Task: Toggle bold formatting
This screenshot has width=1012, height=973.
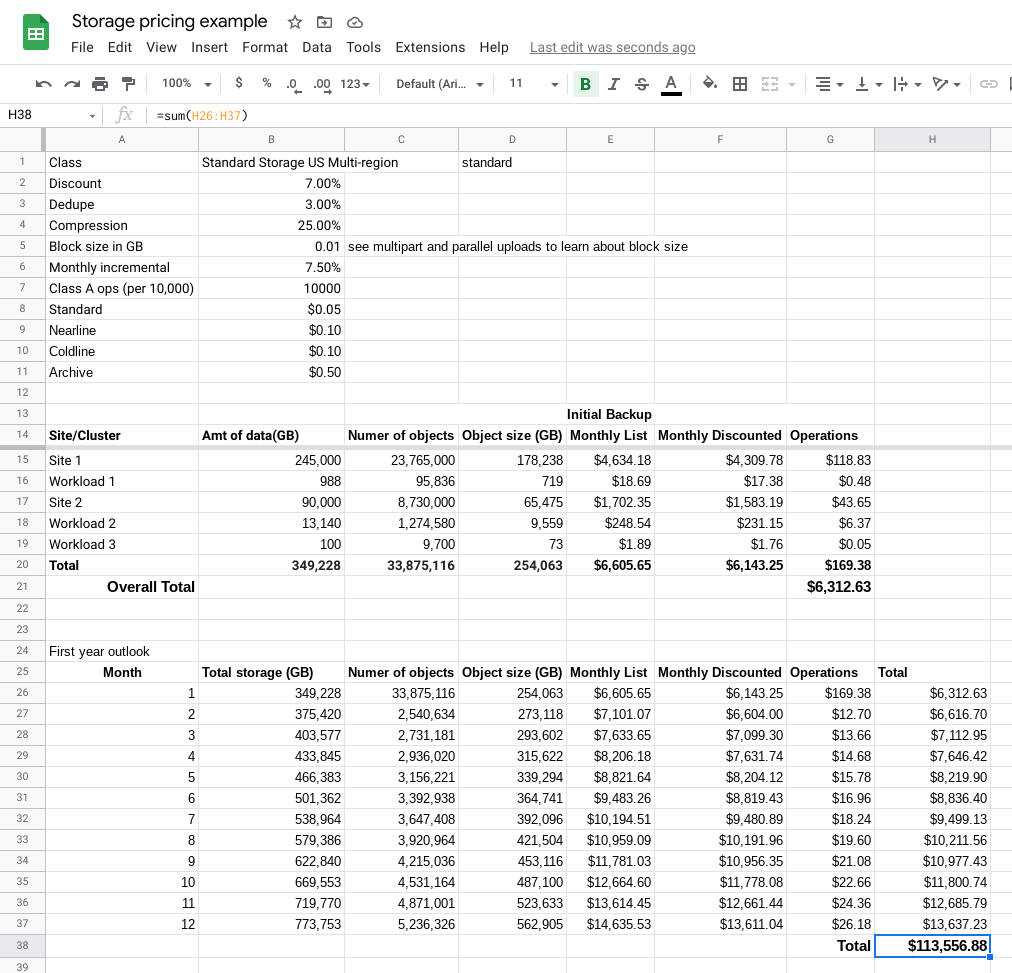Action: coord(585,84)
